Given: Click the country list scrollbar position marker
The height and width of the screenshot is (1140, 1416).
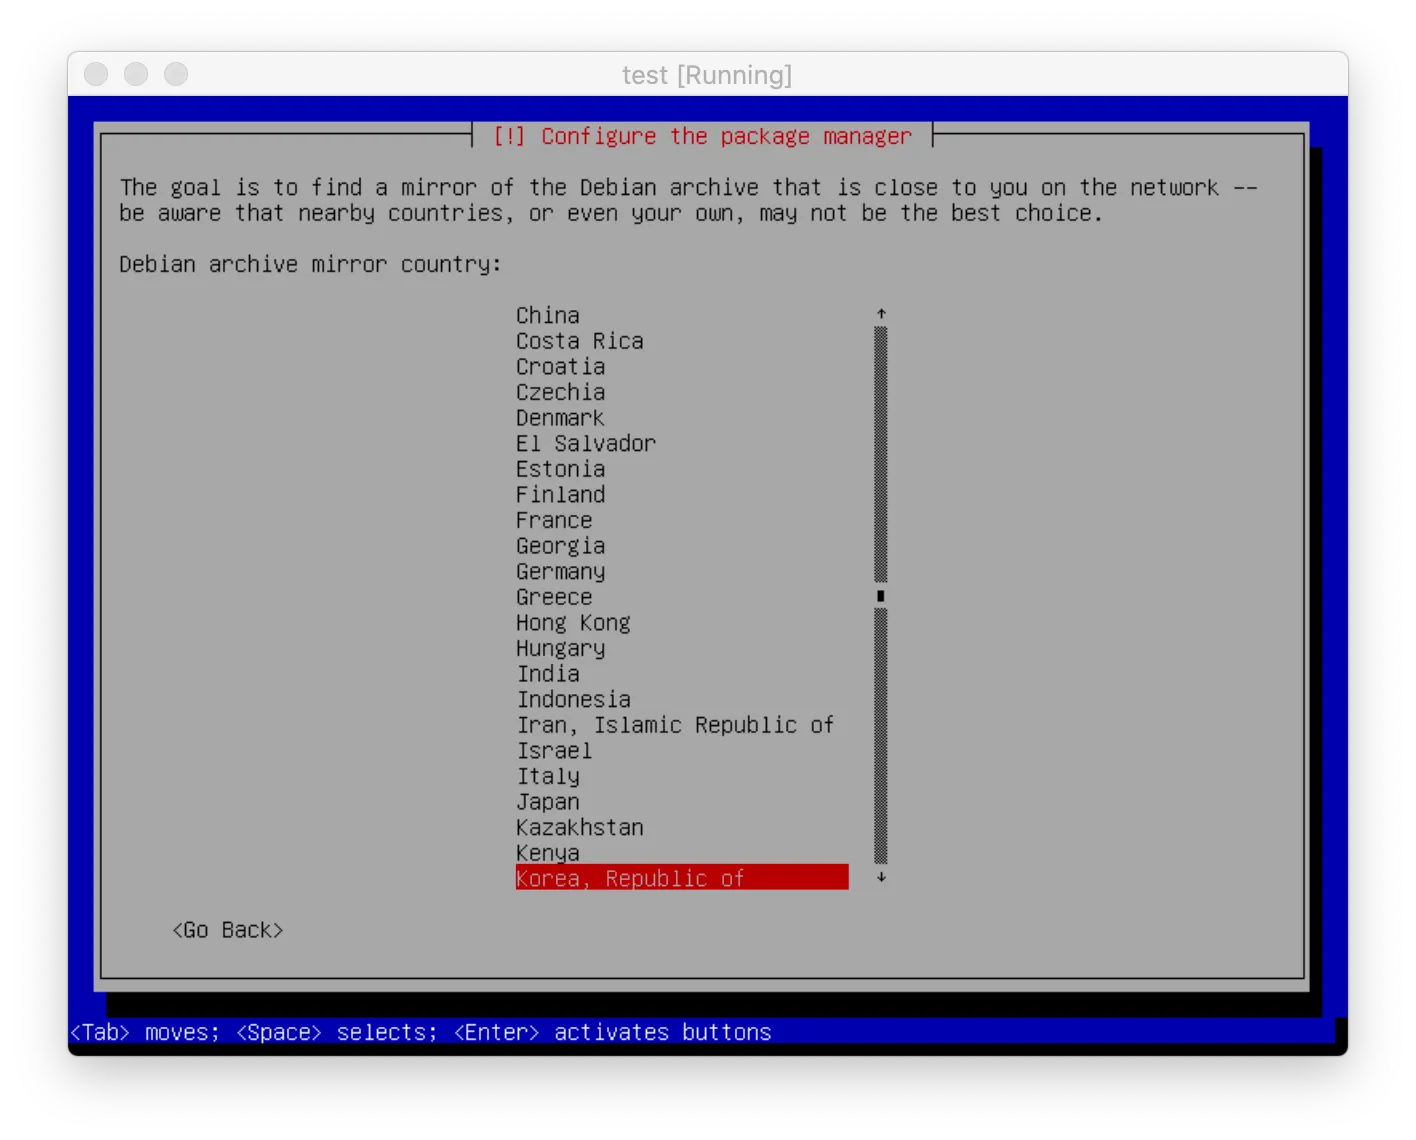Looking at the screenshot, I should click(x=881, y=596).
